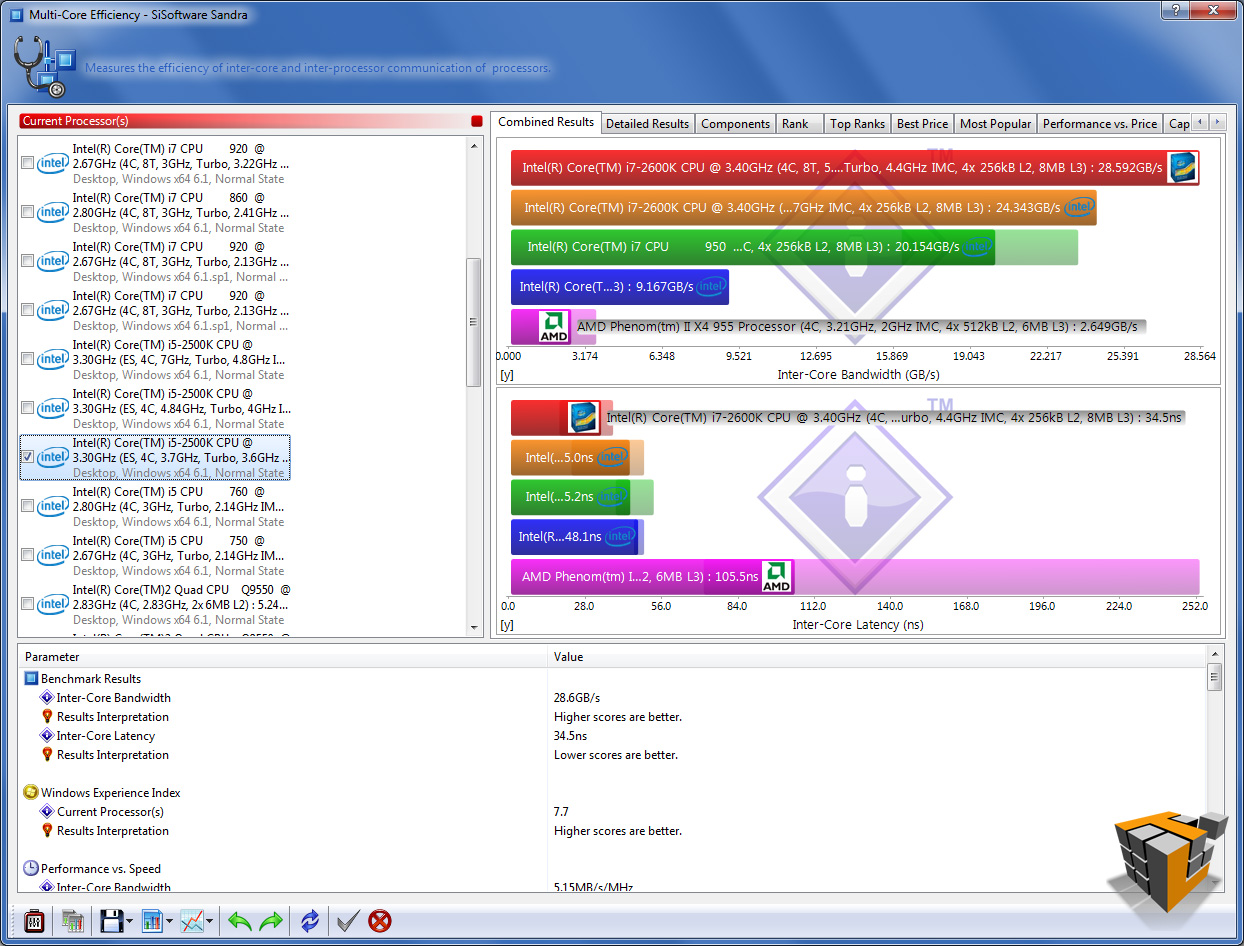
Task: Check the Core2 Quad Q9550 5.24 checkbox
Action: [x=27, y=604]
